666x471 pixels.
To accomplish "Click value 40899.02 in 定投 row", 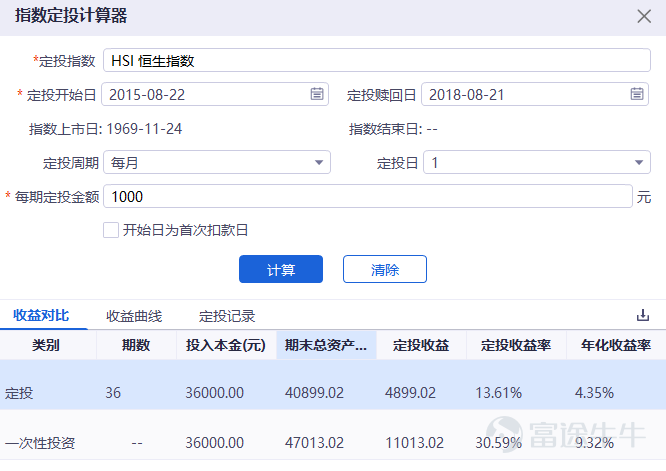I will click(x=314, y=393).
